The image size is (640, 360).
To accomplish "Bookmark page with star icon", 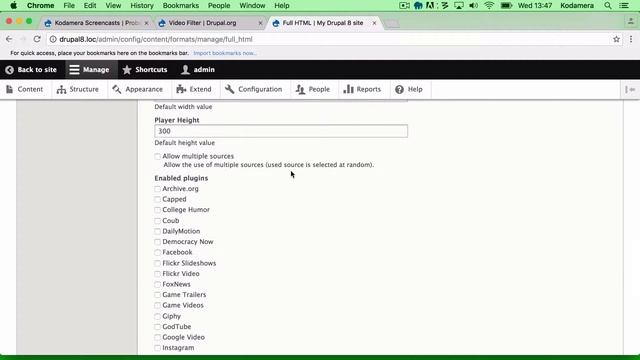I will click(x=616, y=39).
